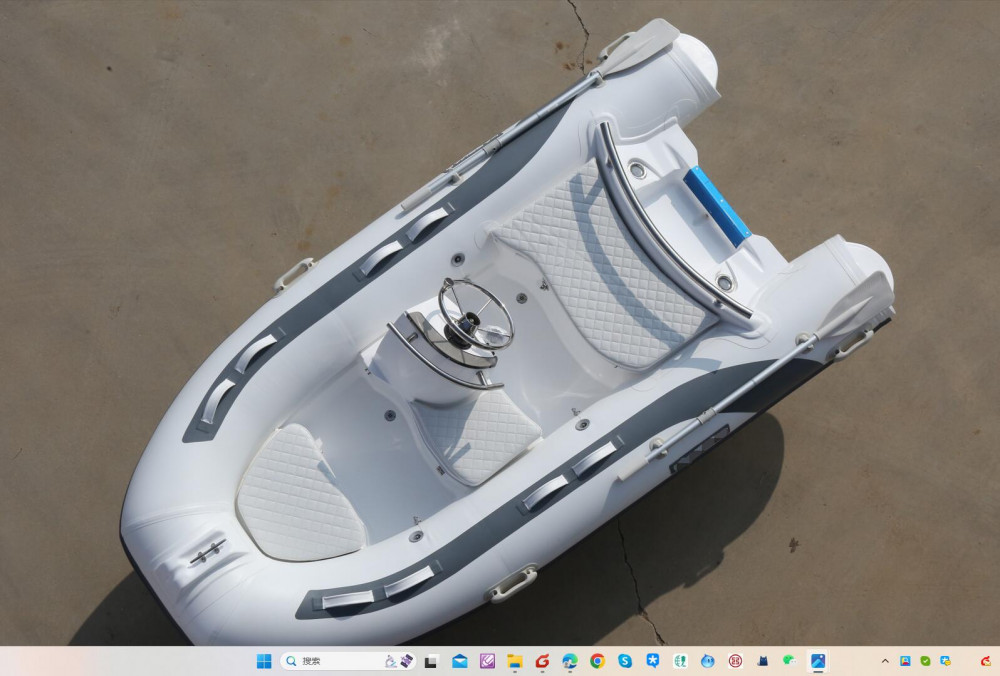Viewport: 1000px width, 676px height.
Task: Launch Google Chrome from taskbar
Action: 597,661
